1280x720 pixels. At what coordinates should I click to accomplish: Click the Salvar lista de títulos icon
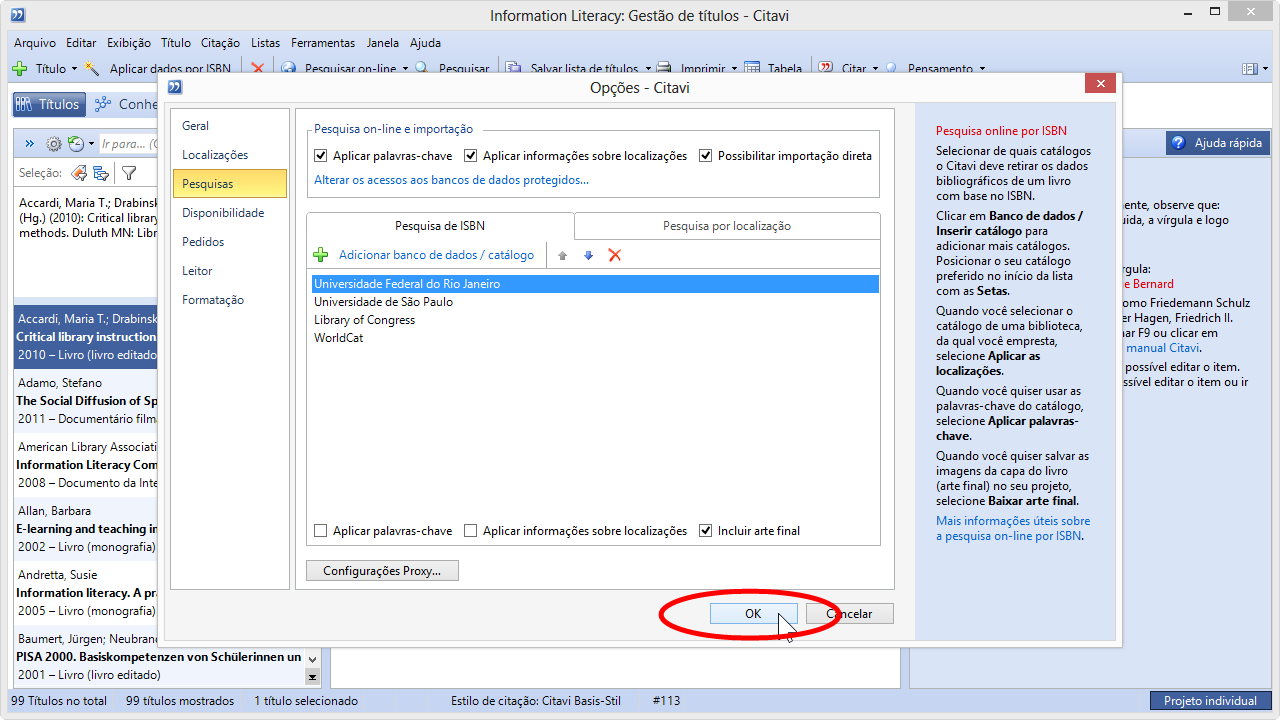point(513,69)
